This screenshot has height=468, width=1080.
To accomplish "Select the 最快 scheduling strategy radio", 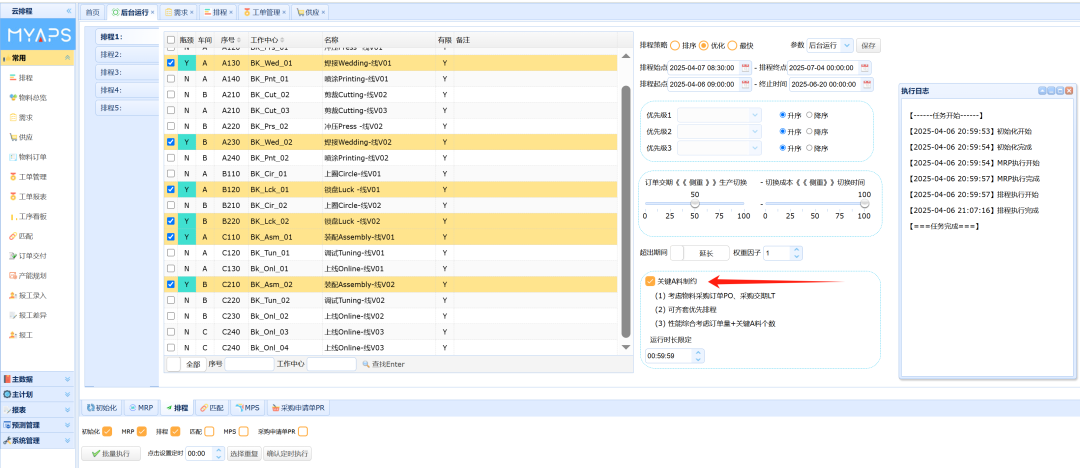I will pyautogui.click(x=733, y=45).
